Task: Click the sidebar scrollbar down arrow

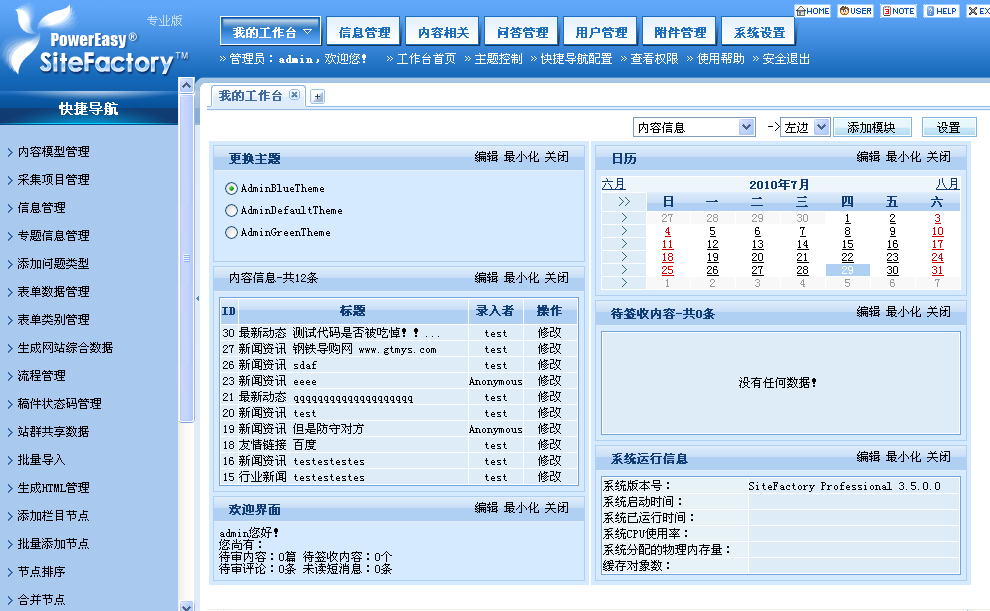Action: [x=186, y=604]
